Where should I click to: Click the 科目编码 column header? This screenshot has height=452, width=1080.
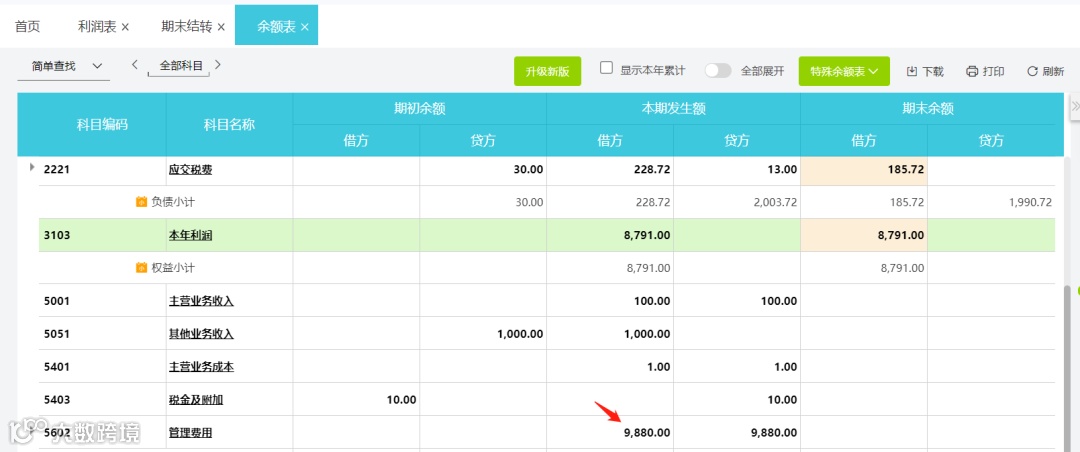point(102,124)
